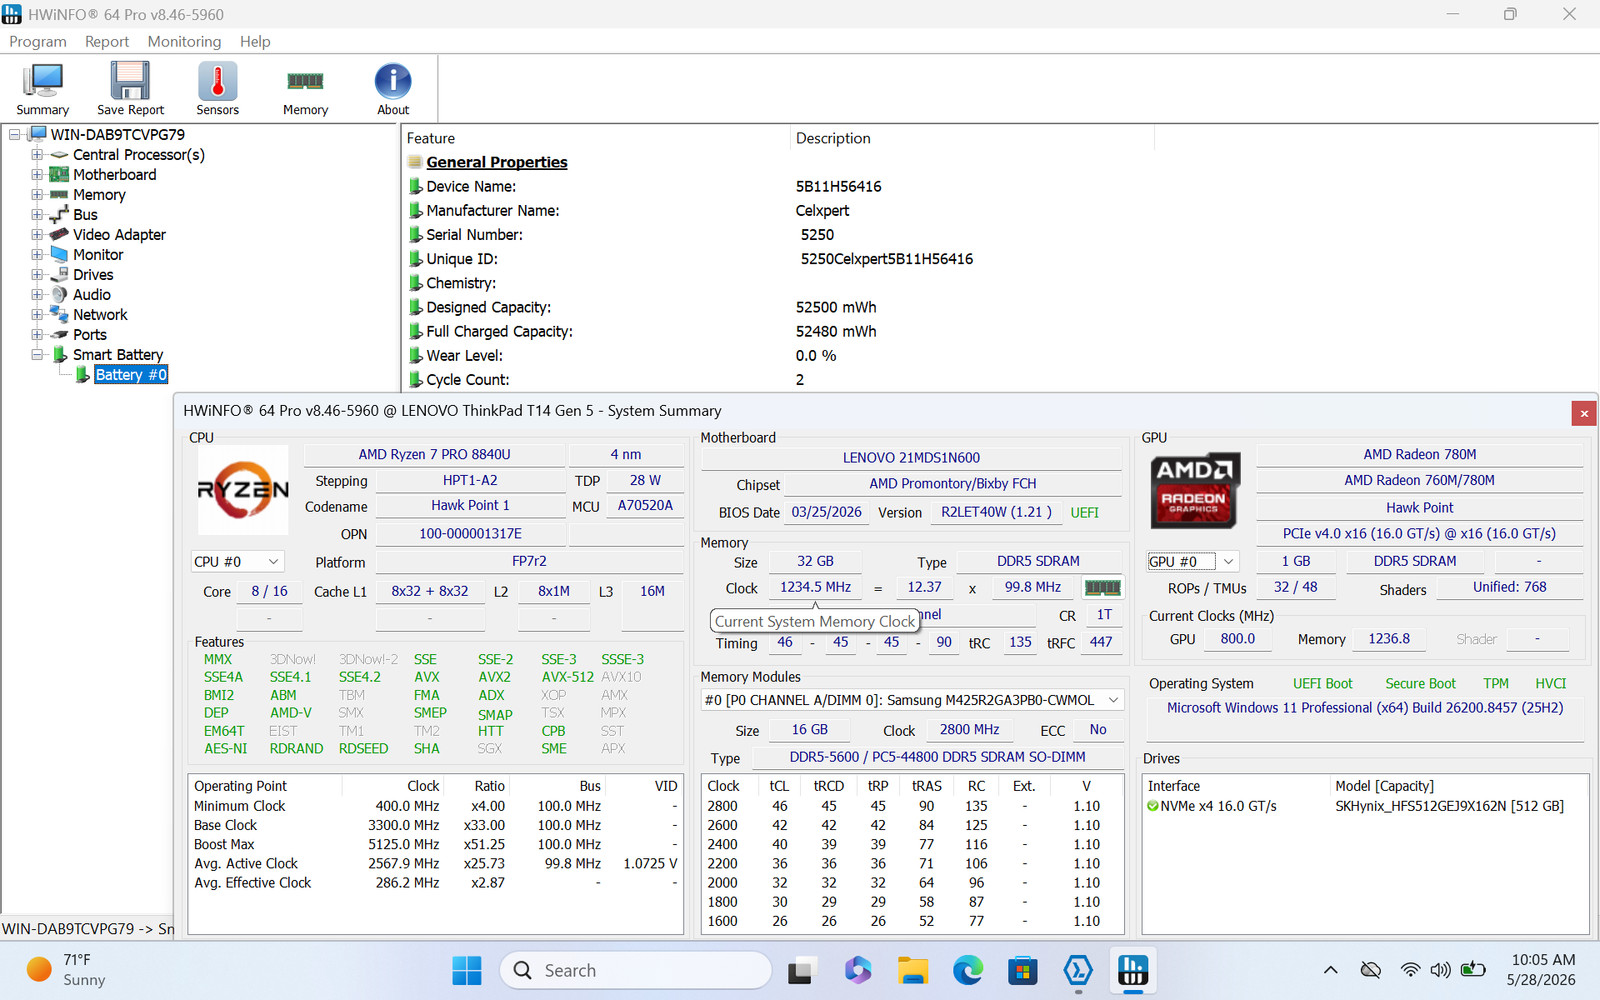Viewport: 1600px width, 1000px height.
Task: Click the General Properties heading
Action: tap(497, 162)
